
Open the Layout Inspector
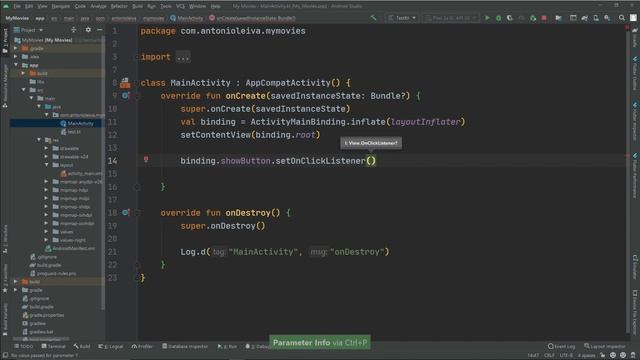(x=604, y=346)
